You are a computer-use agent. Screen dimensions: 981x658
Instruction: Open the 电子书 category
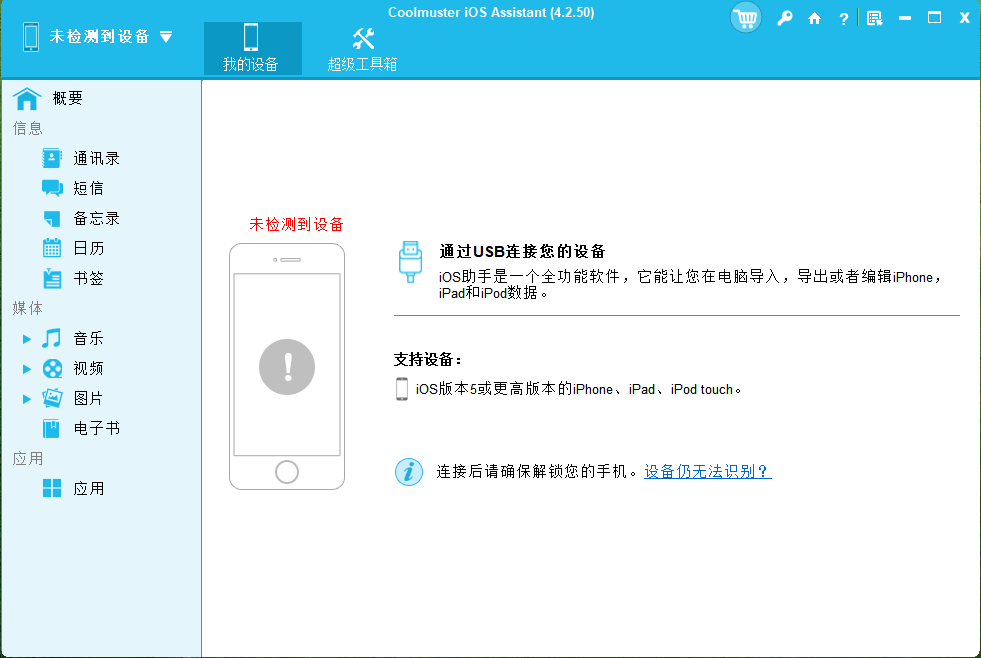96,428
